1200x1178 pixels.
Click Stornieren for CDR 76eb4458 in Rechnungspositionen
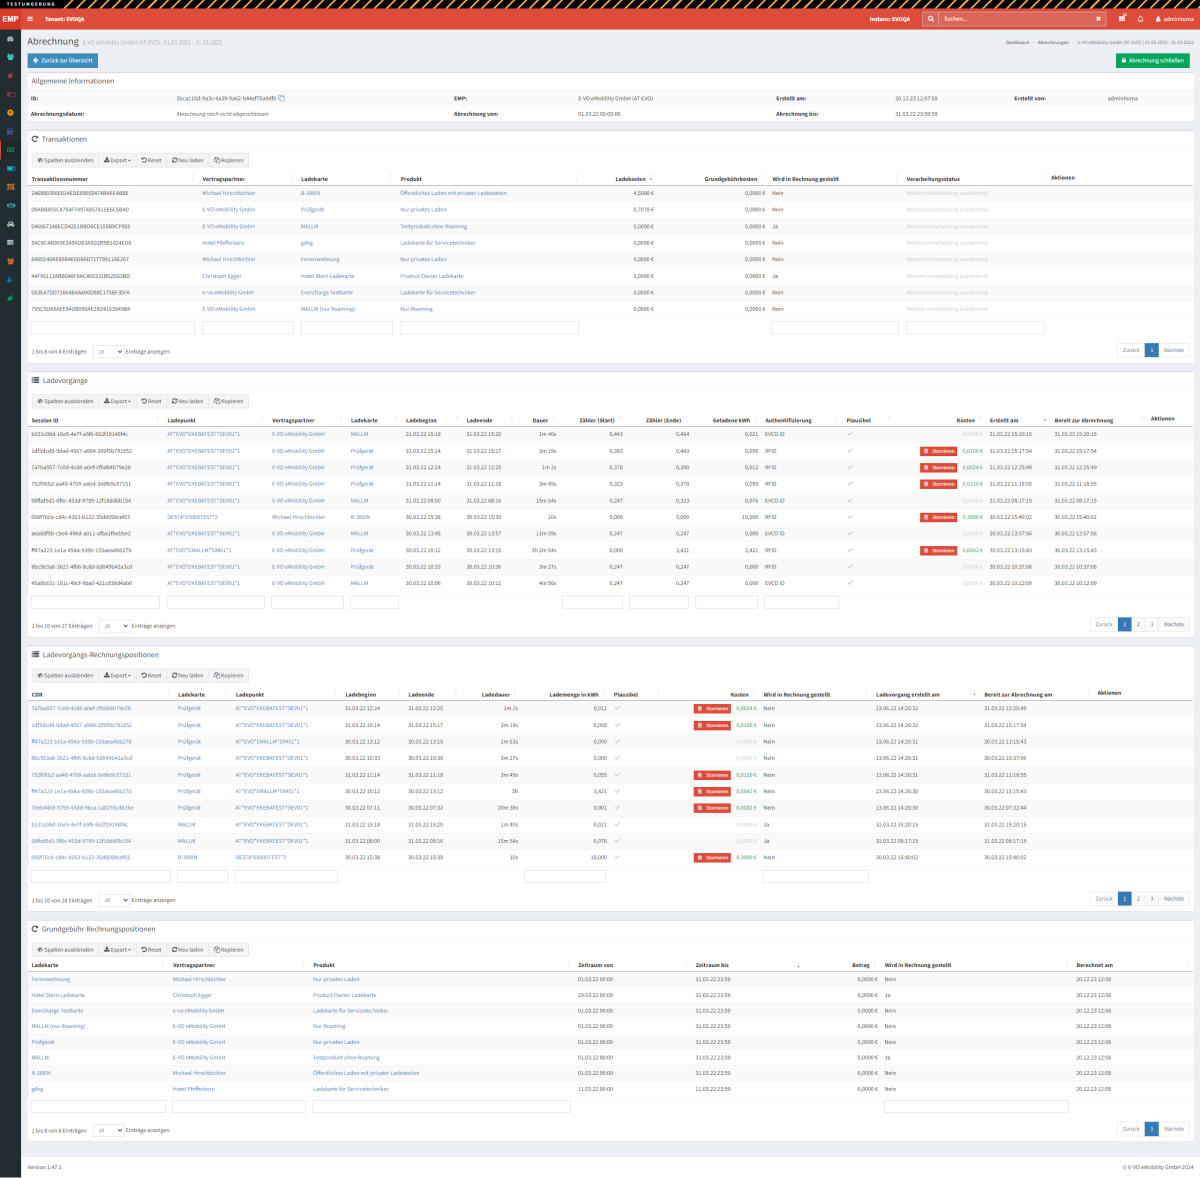[x=712, y=808]
